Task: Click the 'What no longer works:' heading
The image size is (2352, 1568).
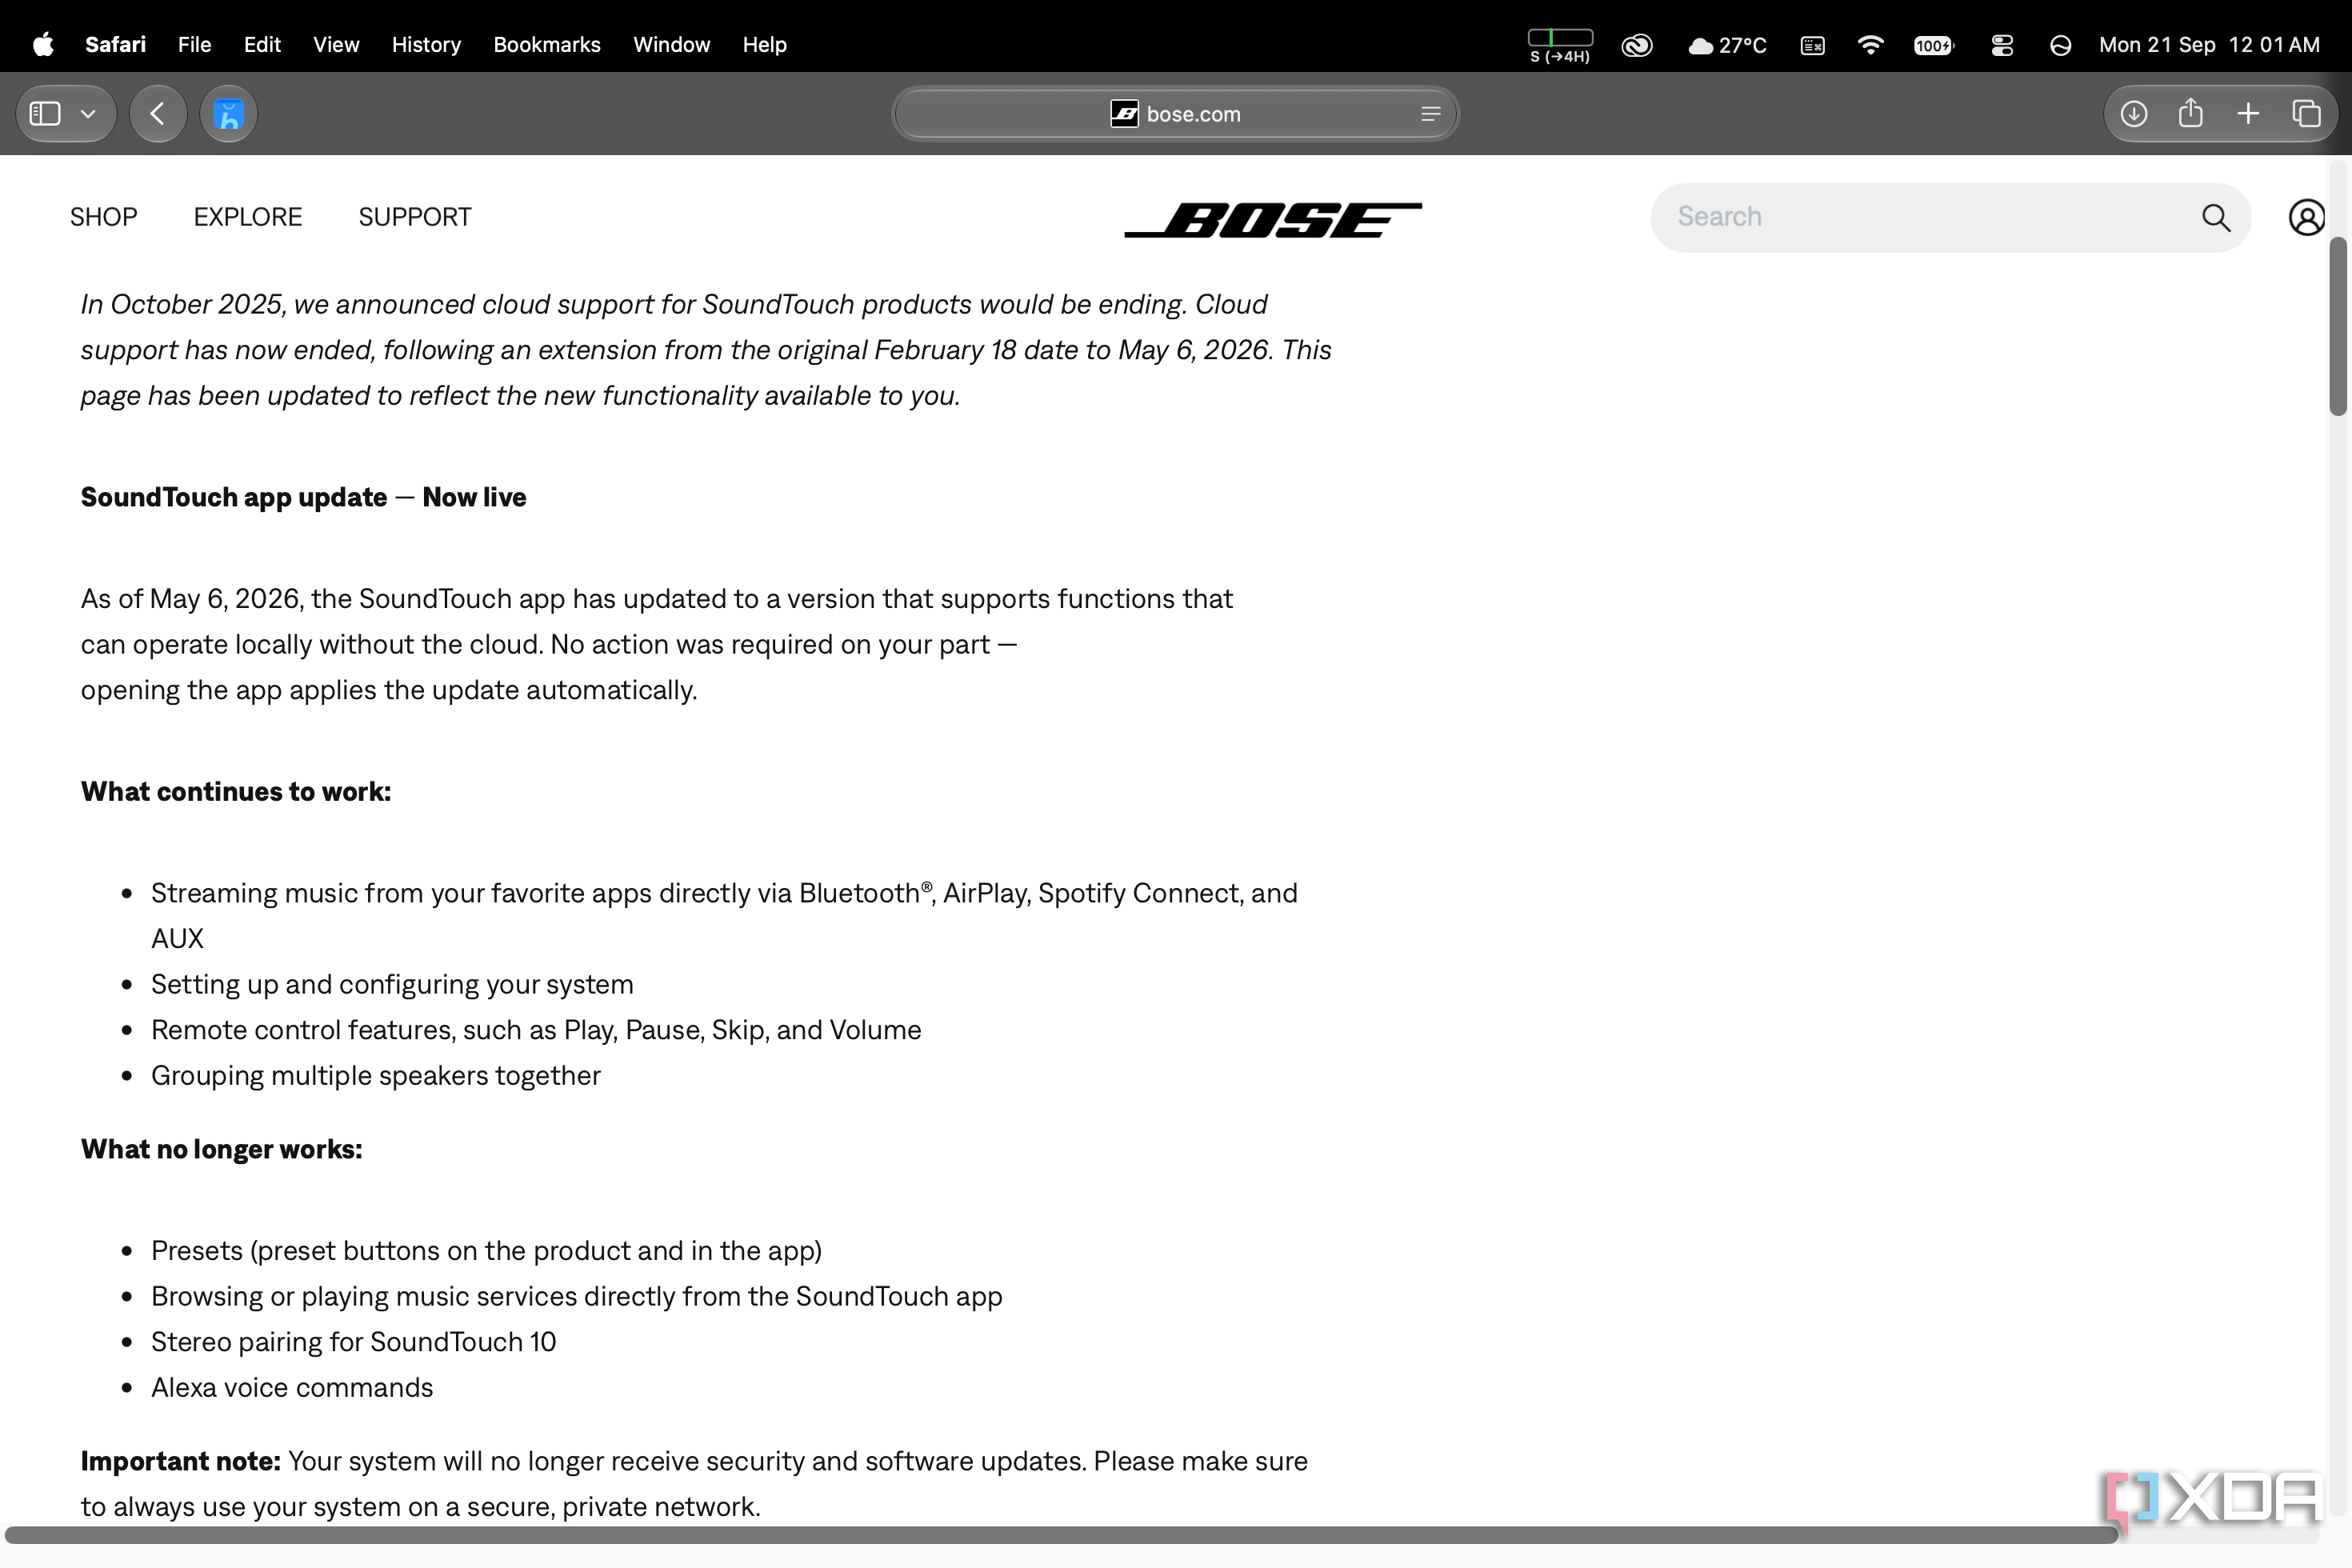Action: (x=221, y=1149)
